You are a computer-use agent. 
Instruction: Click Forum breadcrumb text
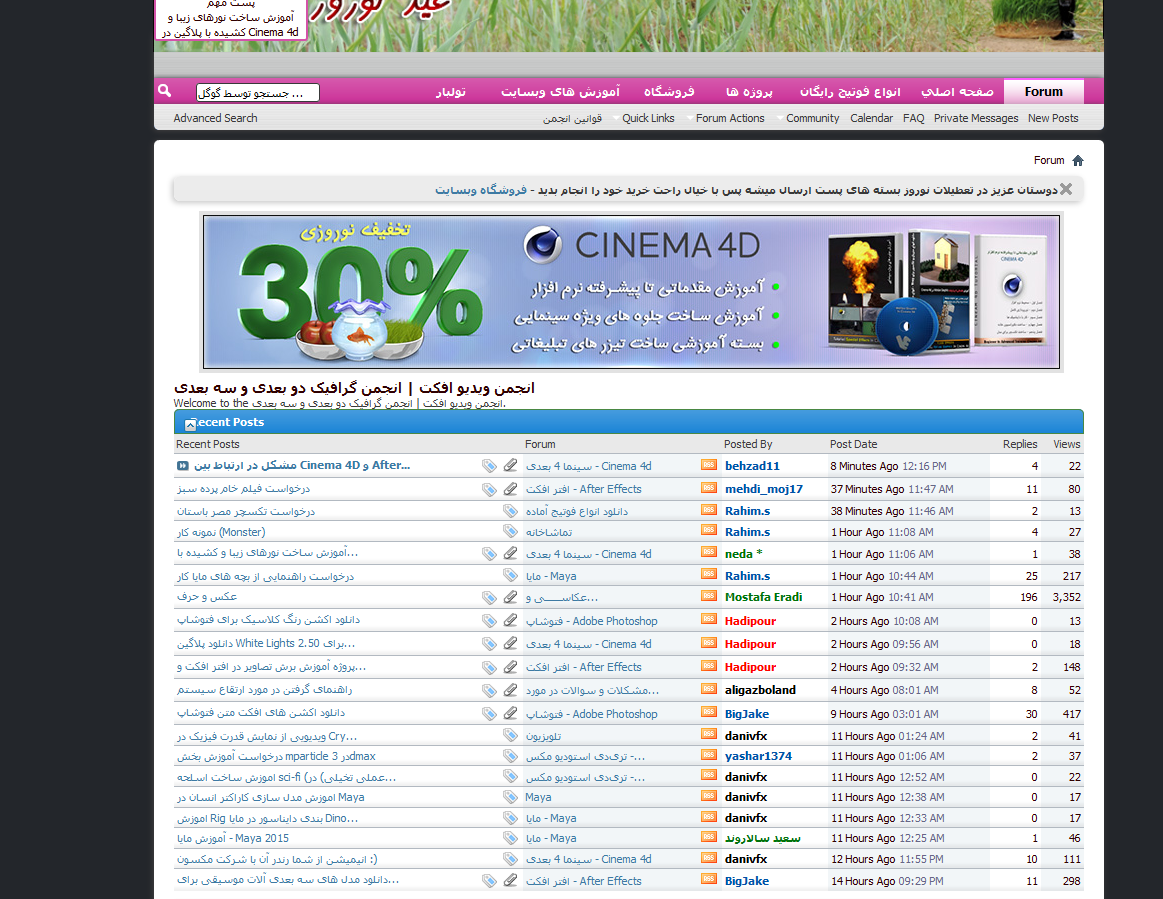coord(1049,160)
